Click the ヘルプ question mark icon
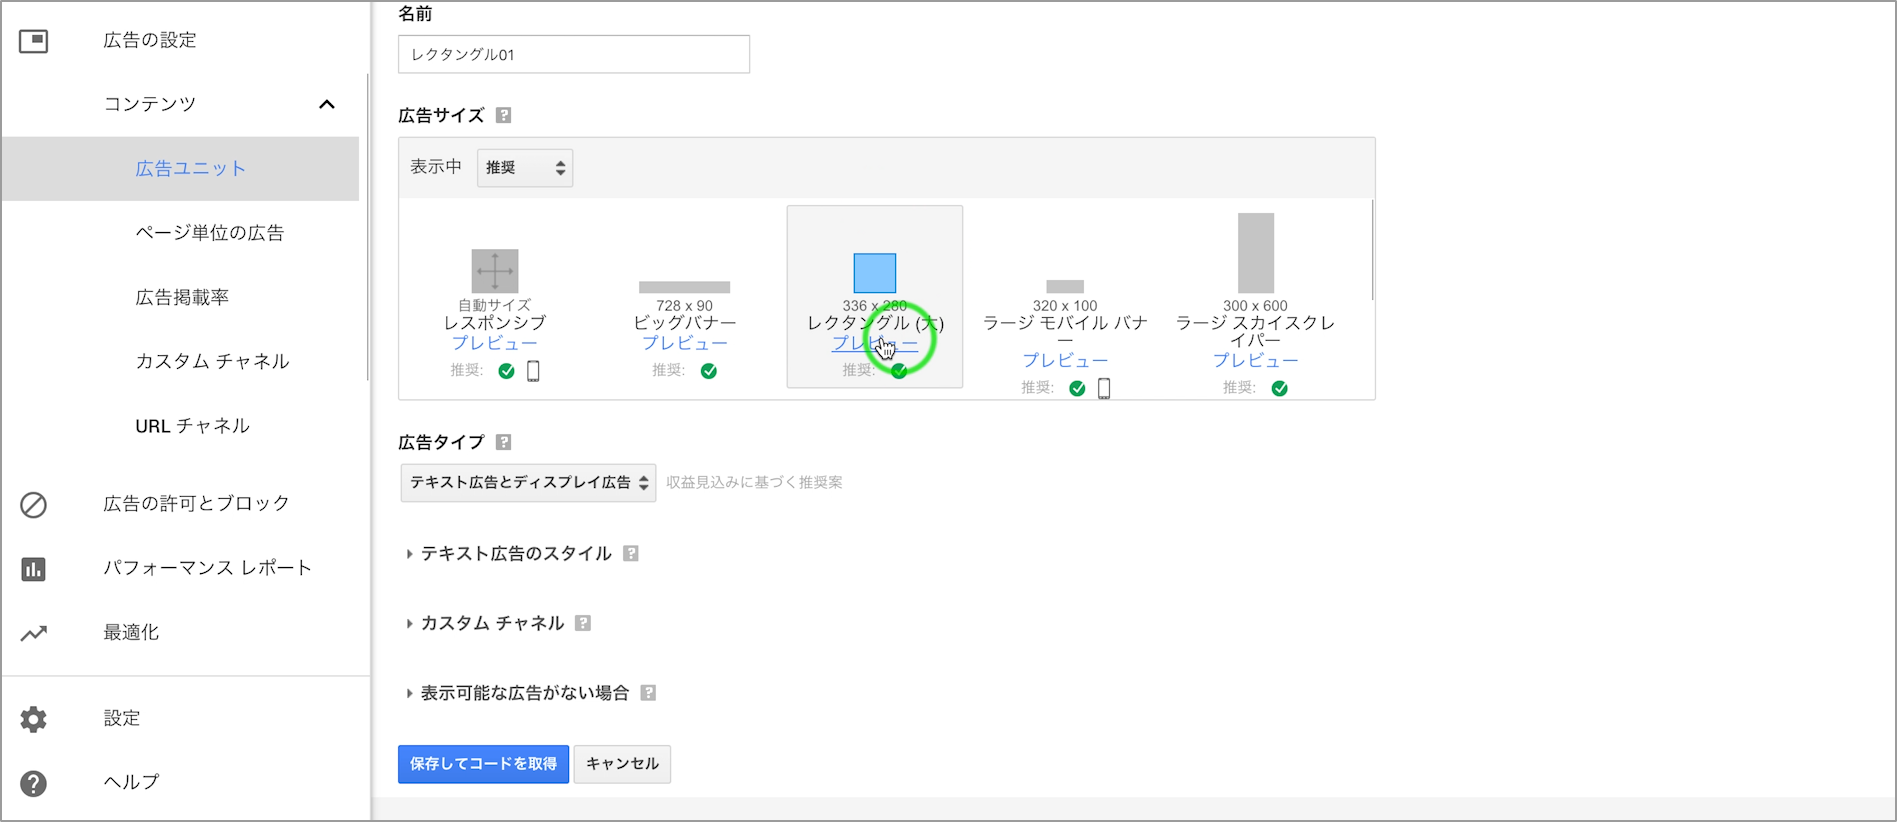 [33, 783]
